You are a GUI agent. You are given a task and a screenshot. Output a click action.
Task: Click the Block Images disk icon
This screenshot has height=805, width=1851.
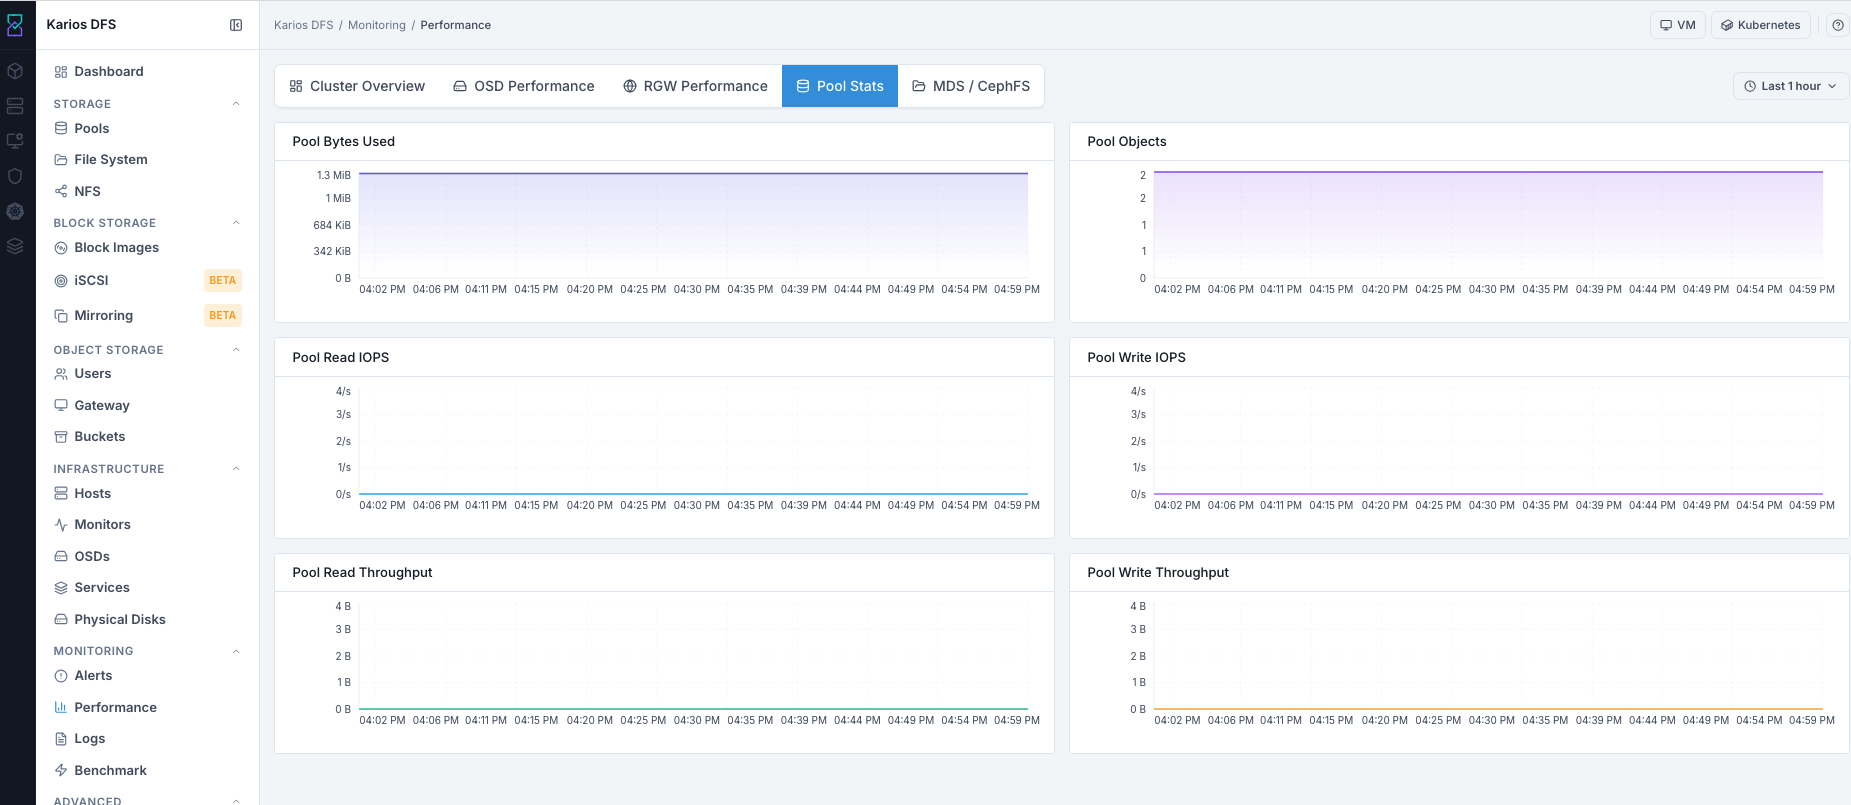(61, 248)
